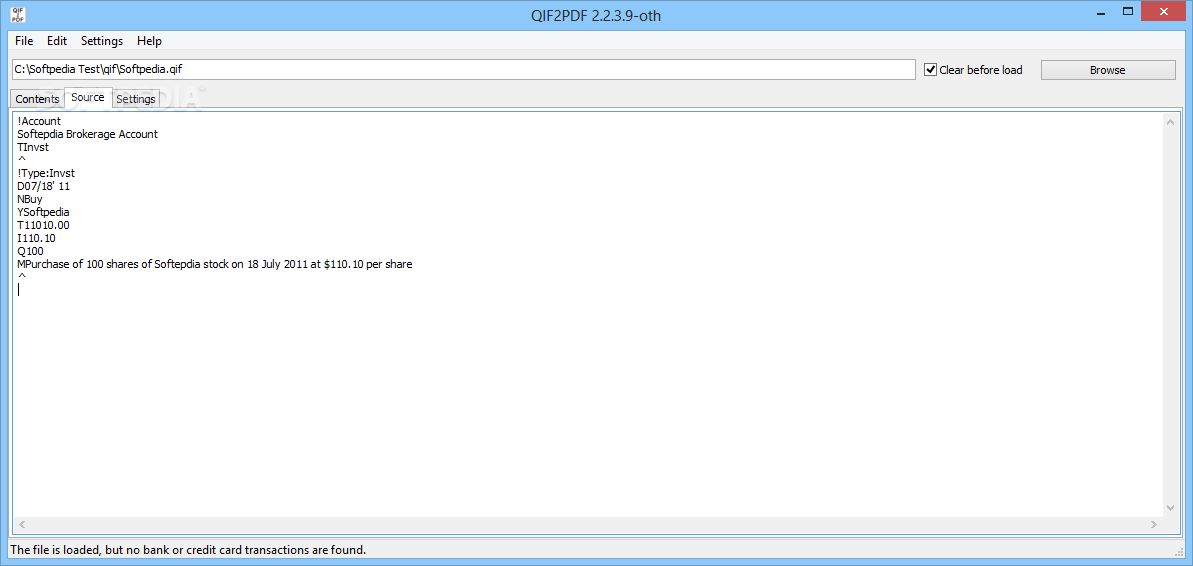Click the 'NBuy' line
1193x566 pixels.
tap(30, 199)
